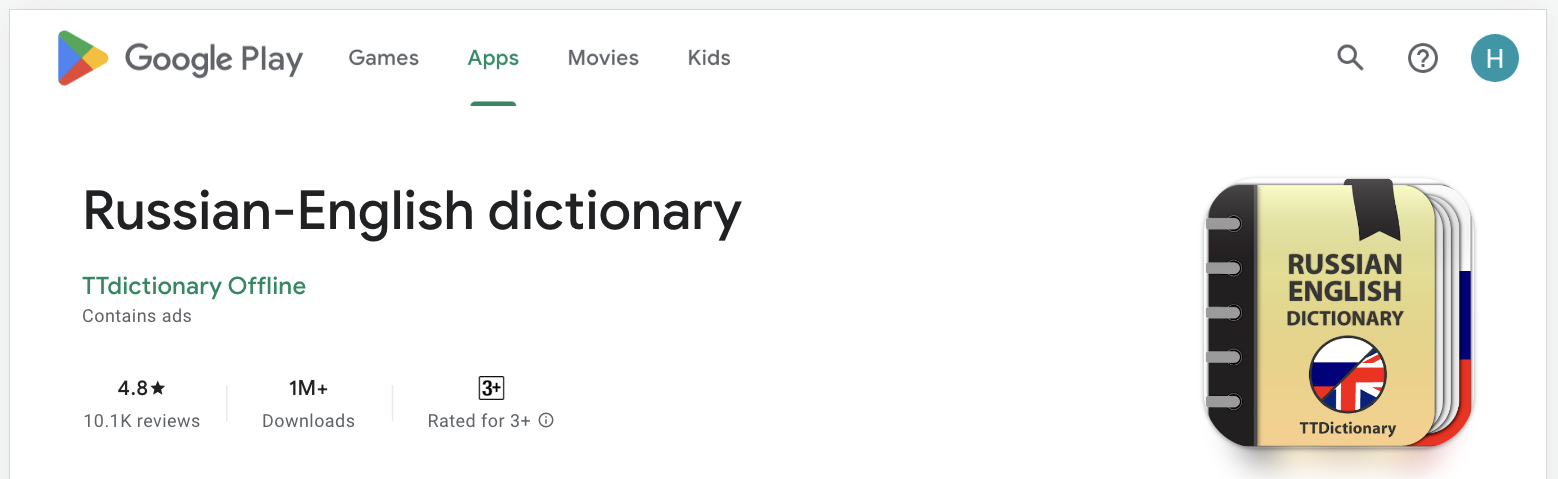1558x479 pixels.
Task: Click the Google Play wordmark text
Action: [214, 60]
